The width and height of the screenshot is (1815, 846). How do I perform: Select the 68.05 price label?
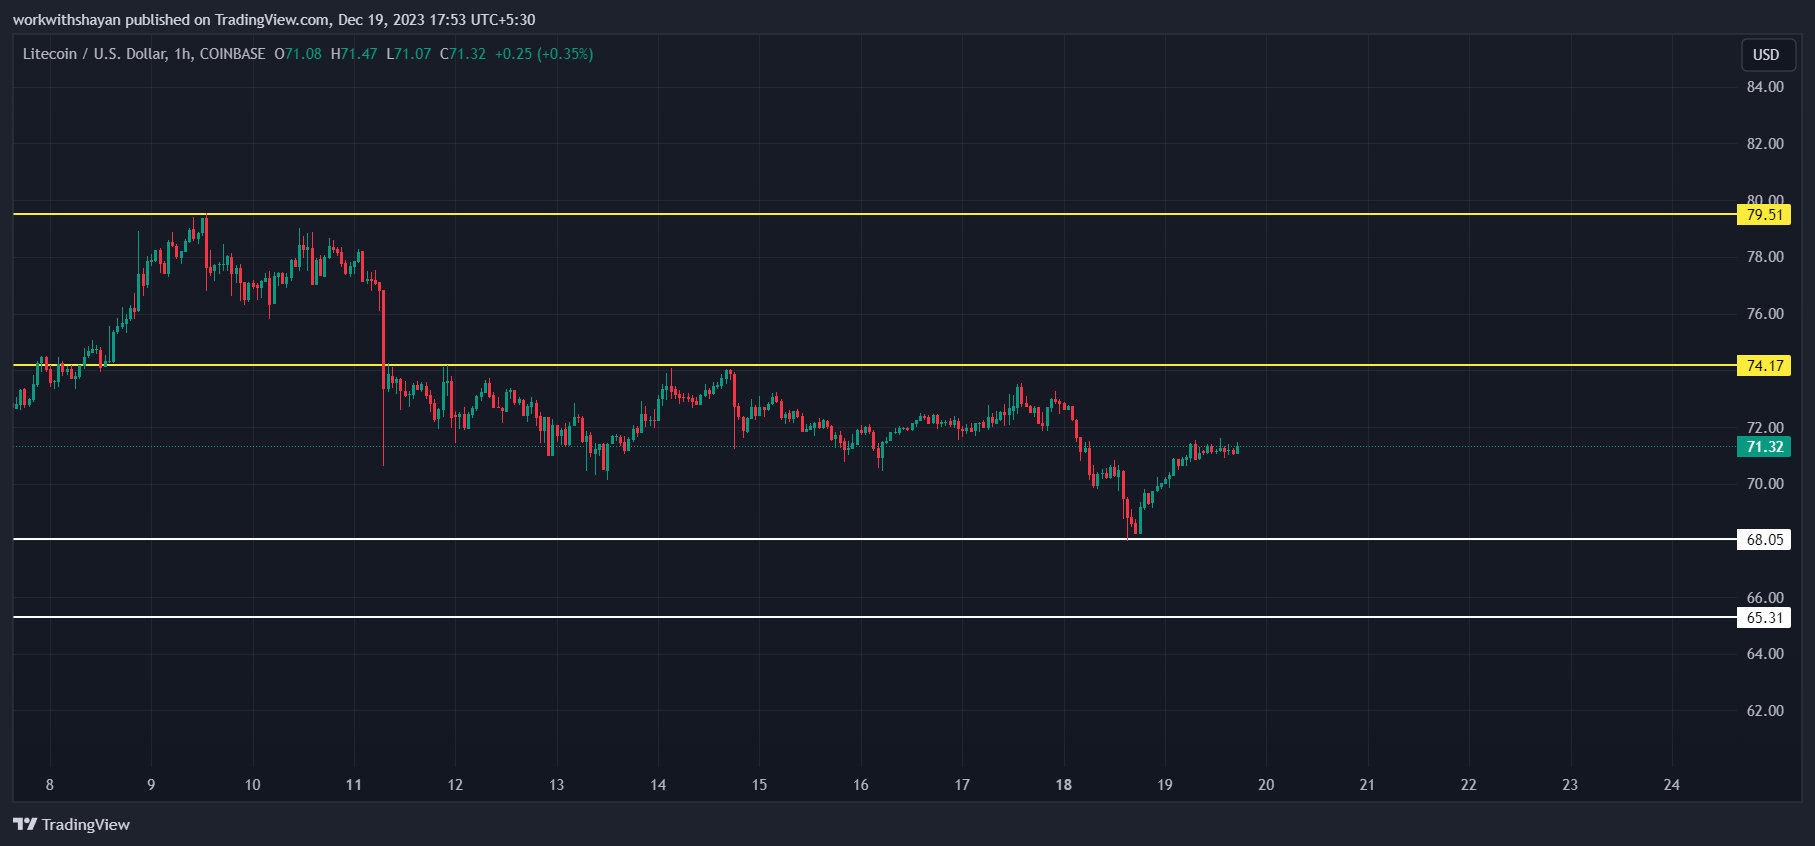[1764, 539]
